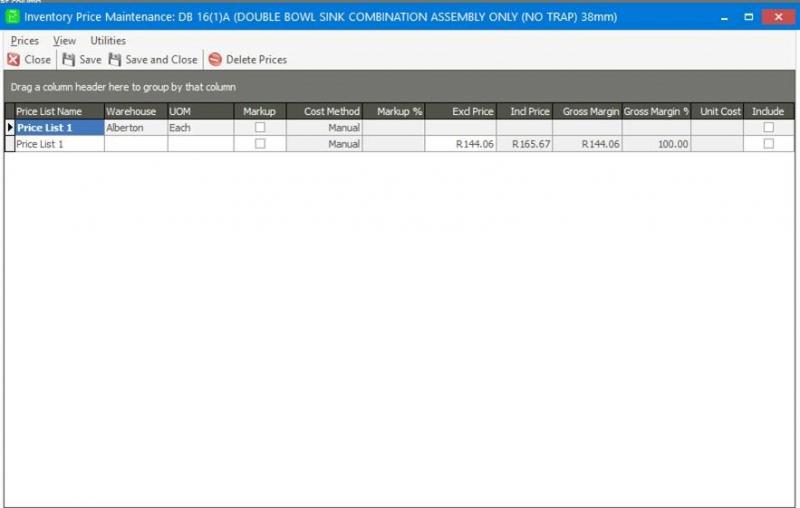Enable Include checkbox in the Alberton row
800x508 pixels.
pyautogui.click(x=768, y=128)
